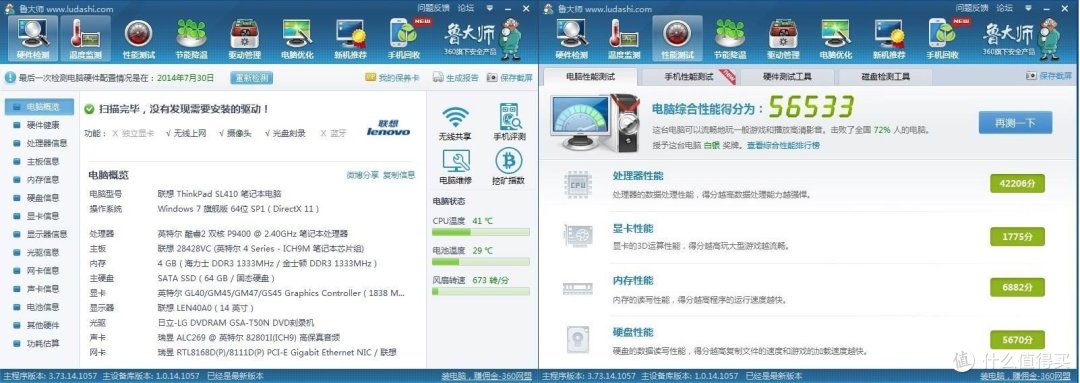Click the 显卡性能 graphics card icon
The image size is (1080, 383).
tap(577, 236)
